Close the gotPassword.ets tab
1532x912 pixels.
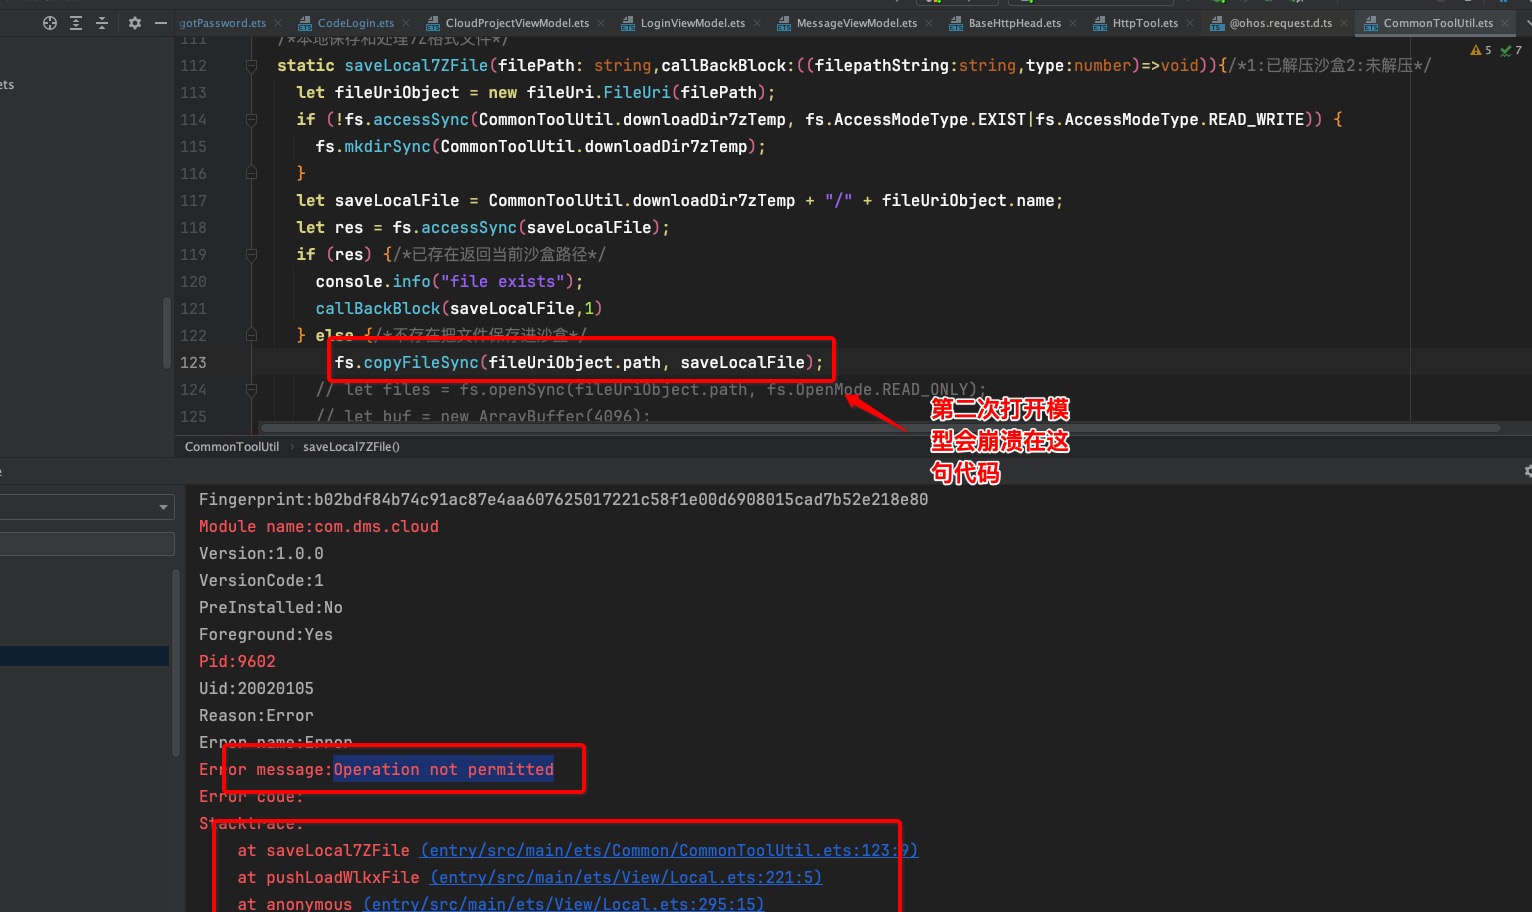tap(277, 23)
